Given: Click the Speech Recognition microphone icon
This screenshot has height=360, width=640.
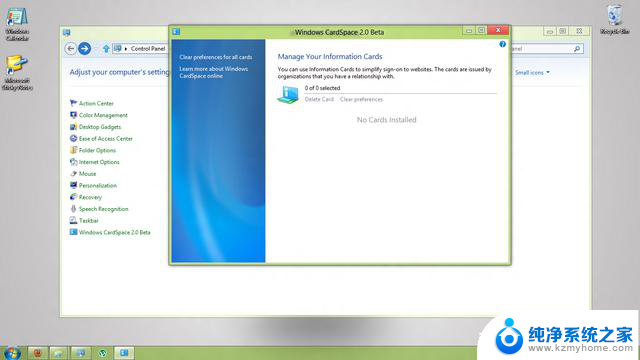Looking at the screenshot, I should [73, 209].
